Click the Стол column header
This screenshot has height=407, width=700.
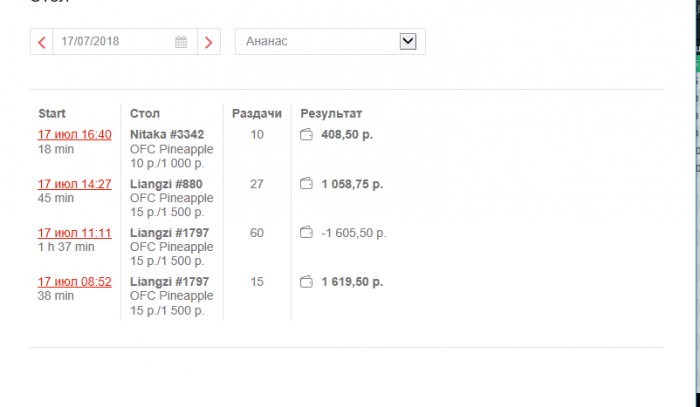(x=145, y=114)
